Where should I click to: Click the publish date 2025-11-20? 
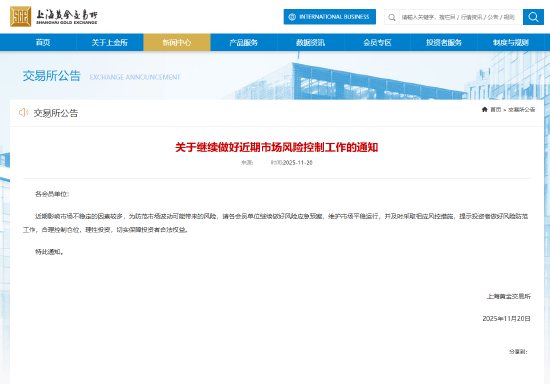coord(297,163)
